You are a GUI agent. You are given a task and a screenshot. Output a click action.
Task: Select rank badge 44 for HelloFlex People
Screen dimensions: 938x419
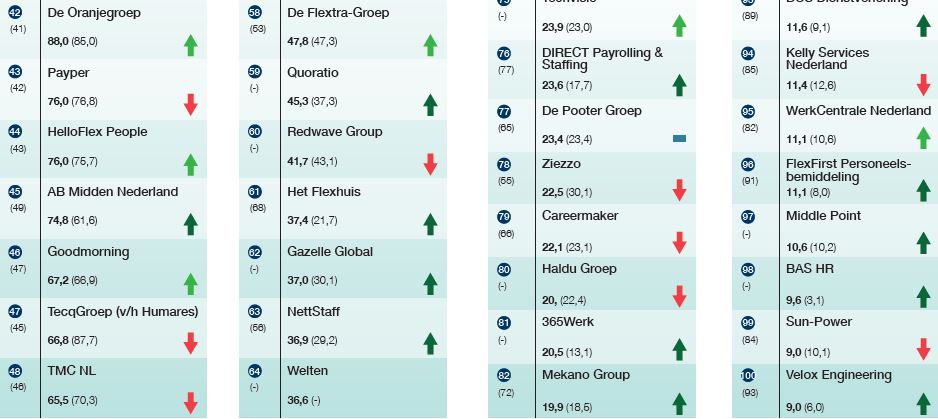coord(15,132)
